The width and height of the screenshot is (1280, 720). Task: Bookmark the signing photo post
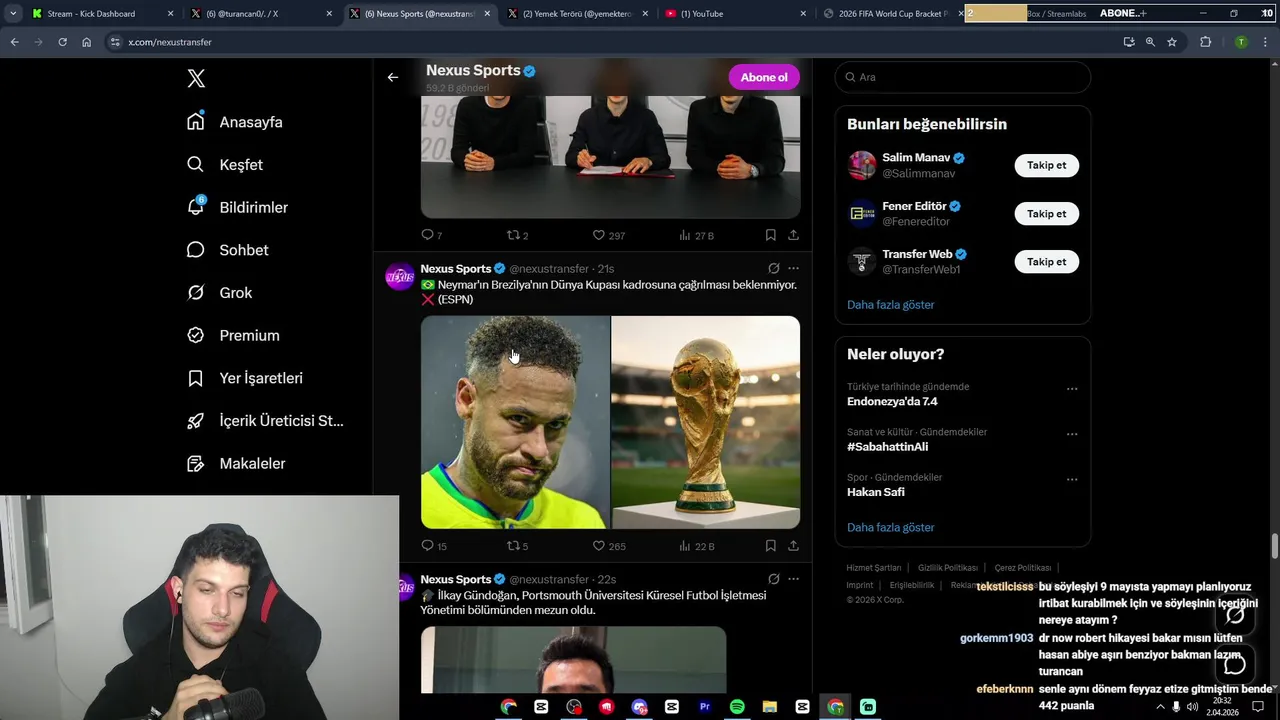pos(770,235)
